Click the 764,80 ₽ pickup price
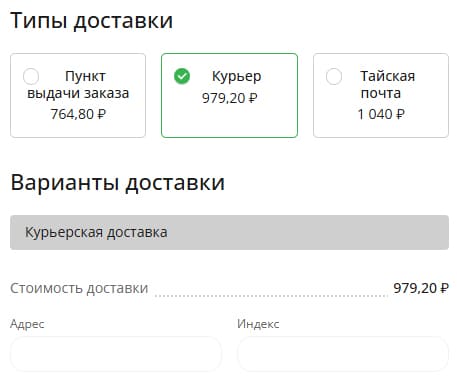The height and width of the screenshot is (382, 457). click(78, 114)
